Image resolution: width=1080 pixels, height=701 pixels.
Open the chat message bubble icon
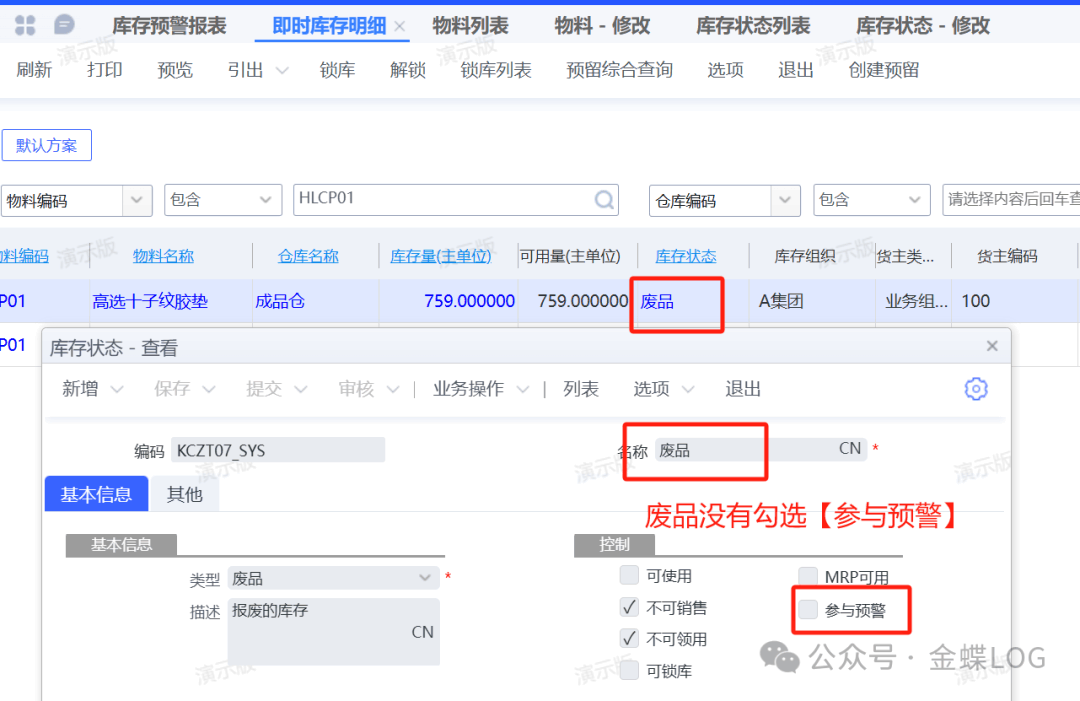tap(64, 25)
